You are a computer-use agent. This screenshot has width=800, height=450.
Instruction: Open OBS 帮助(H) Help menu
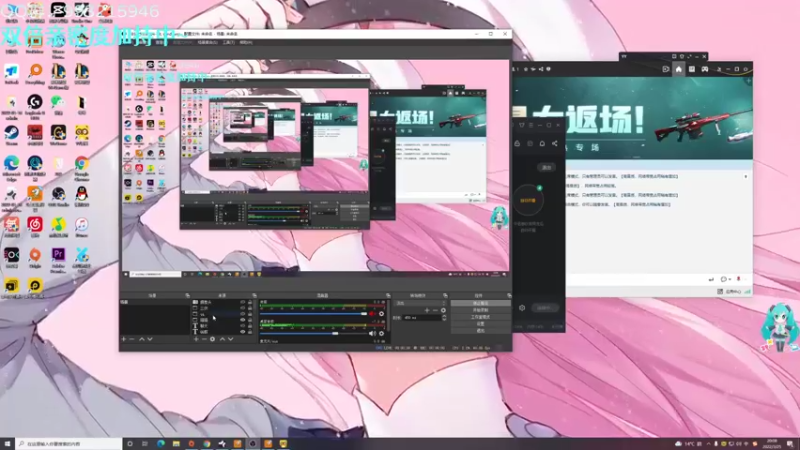point(246,42)
